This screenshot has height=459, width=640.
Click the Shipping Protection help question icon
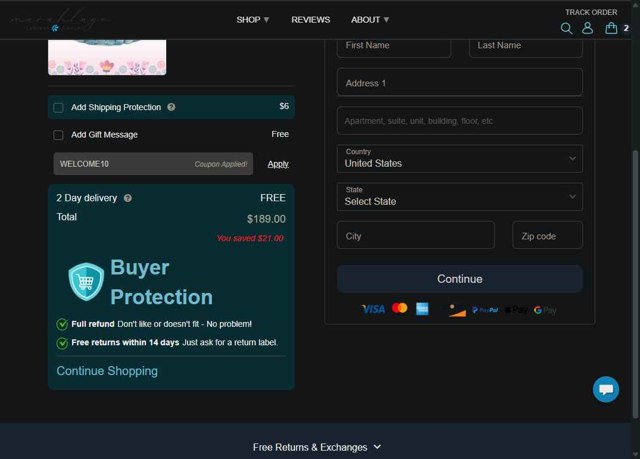pyautogui.click(x=171, y=107)
